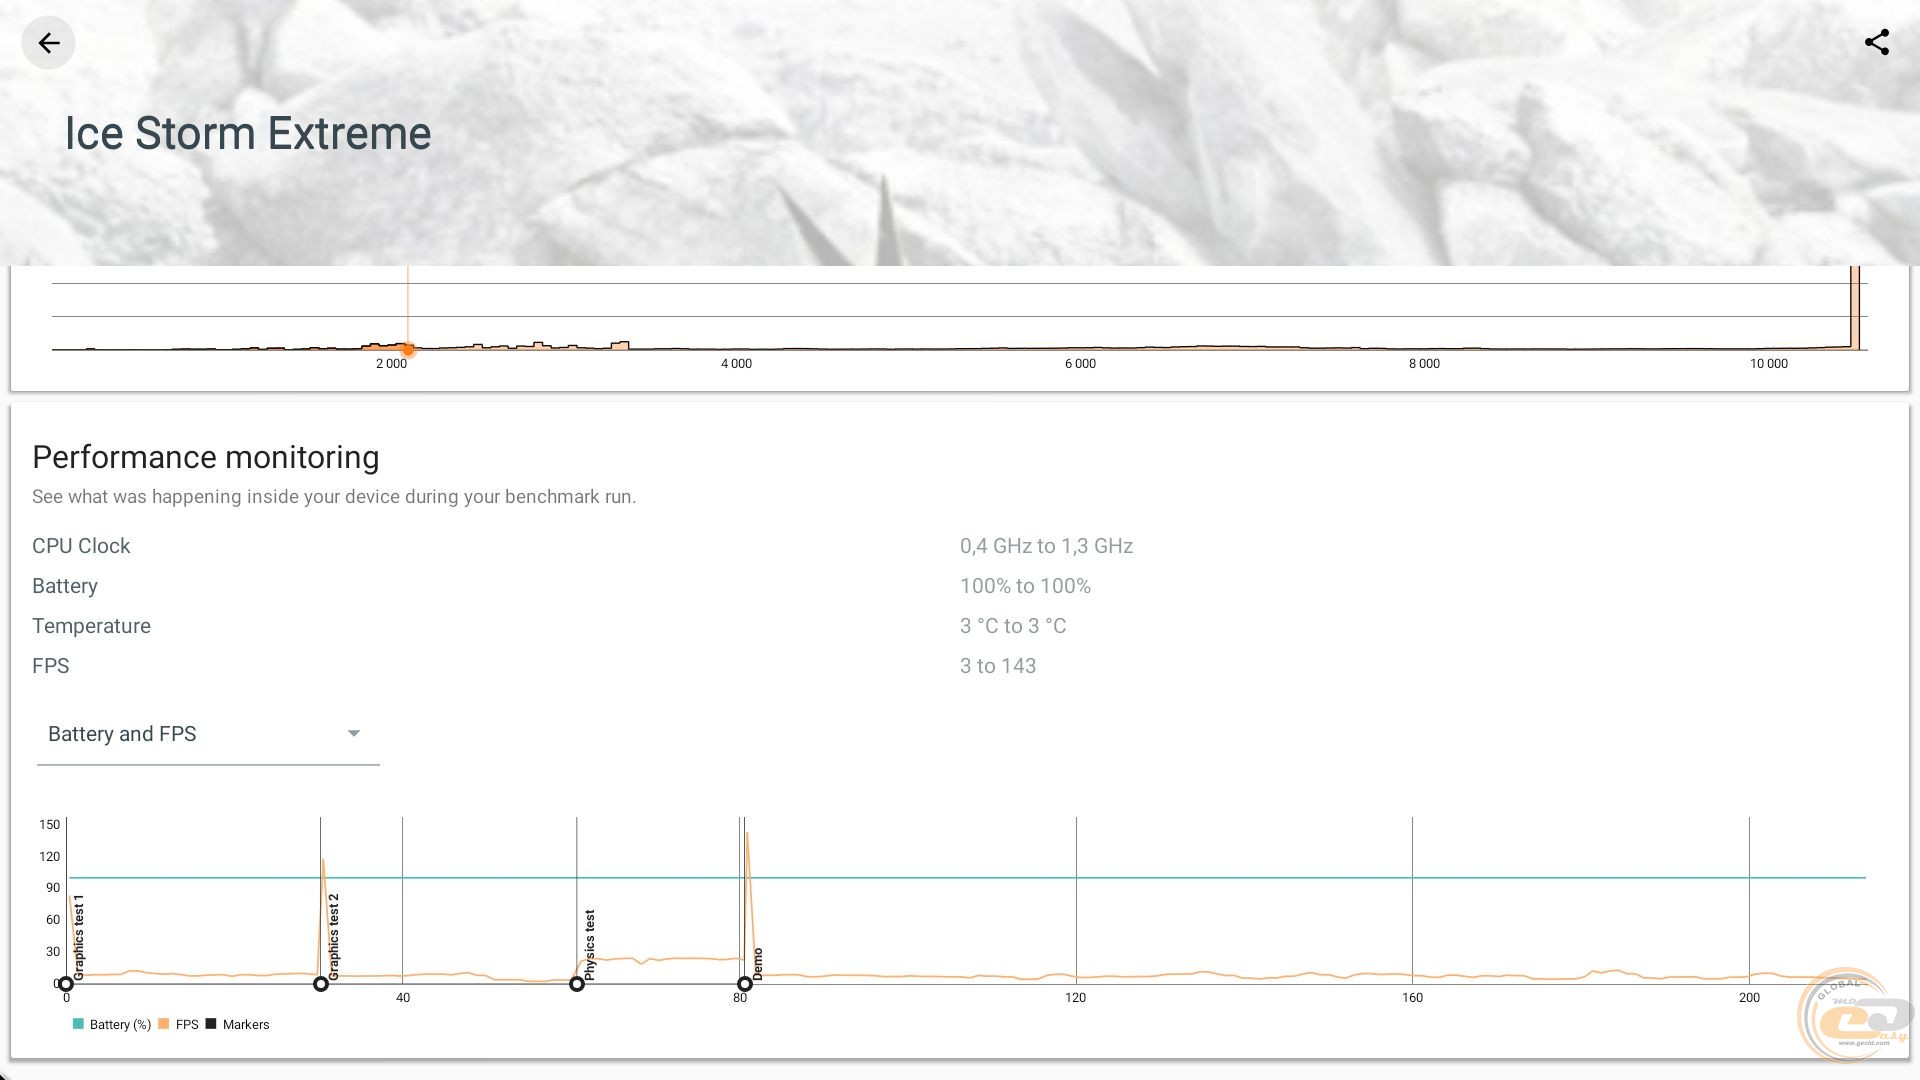Image resolution: width=1920 pixels, height=1080 pixels.
Task: Toggle the Battery (%) legend swatch
Action: pos(78,1024)
